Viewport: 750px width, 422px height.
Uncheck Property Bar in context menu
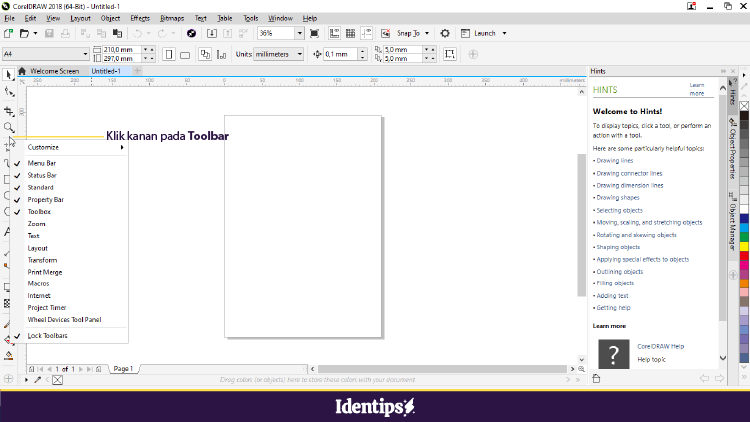[46, 200]
